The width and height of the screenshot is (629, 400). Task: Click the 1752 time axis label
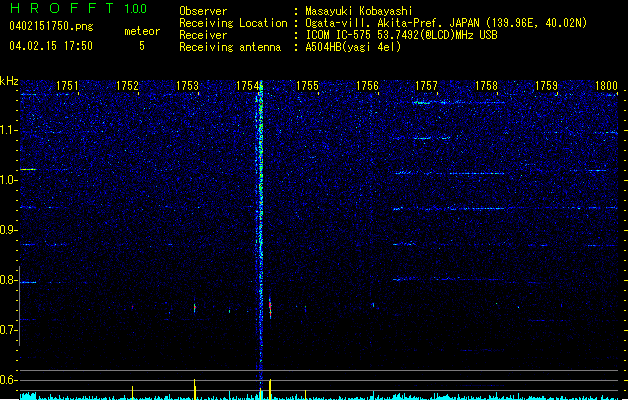pos(127,86)
